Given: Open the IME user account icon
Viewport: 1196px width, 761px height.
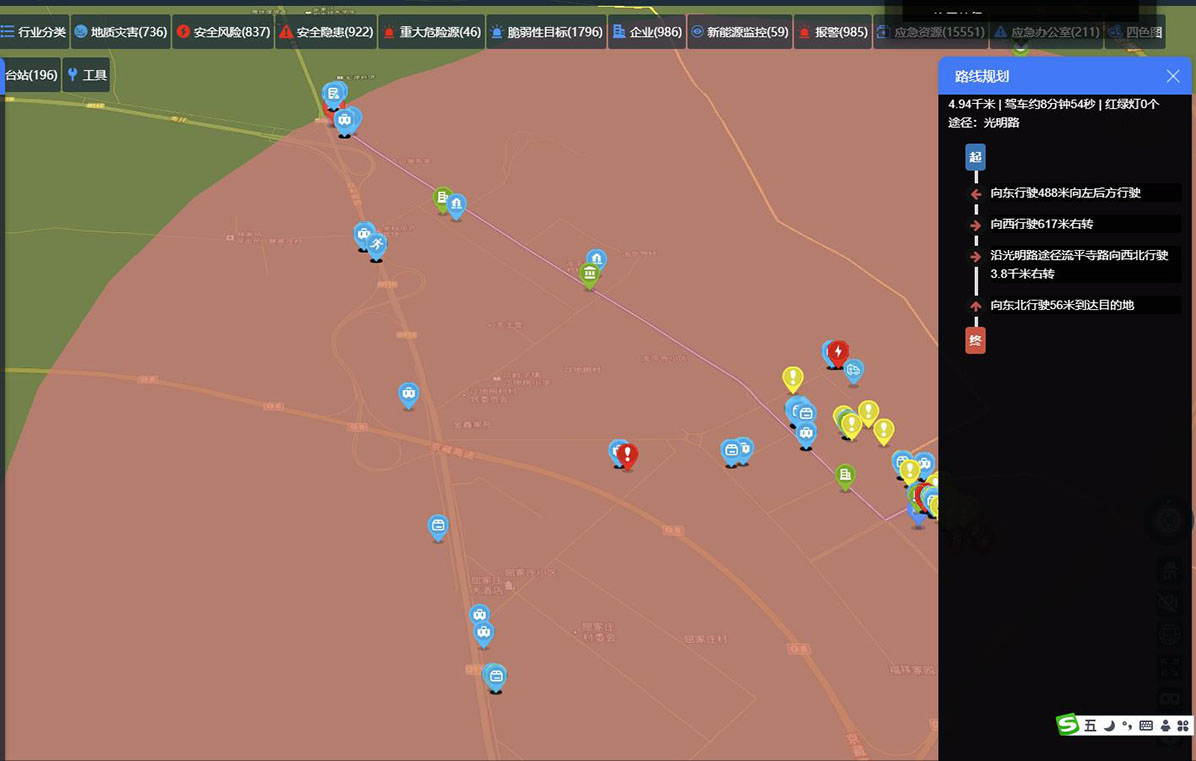Looking at the screenshot, I should (x=1165, y=725).
